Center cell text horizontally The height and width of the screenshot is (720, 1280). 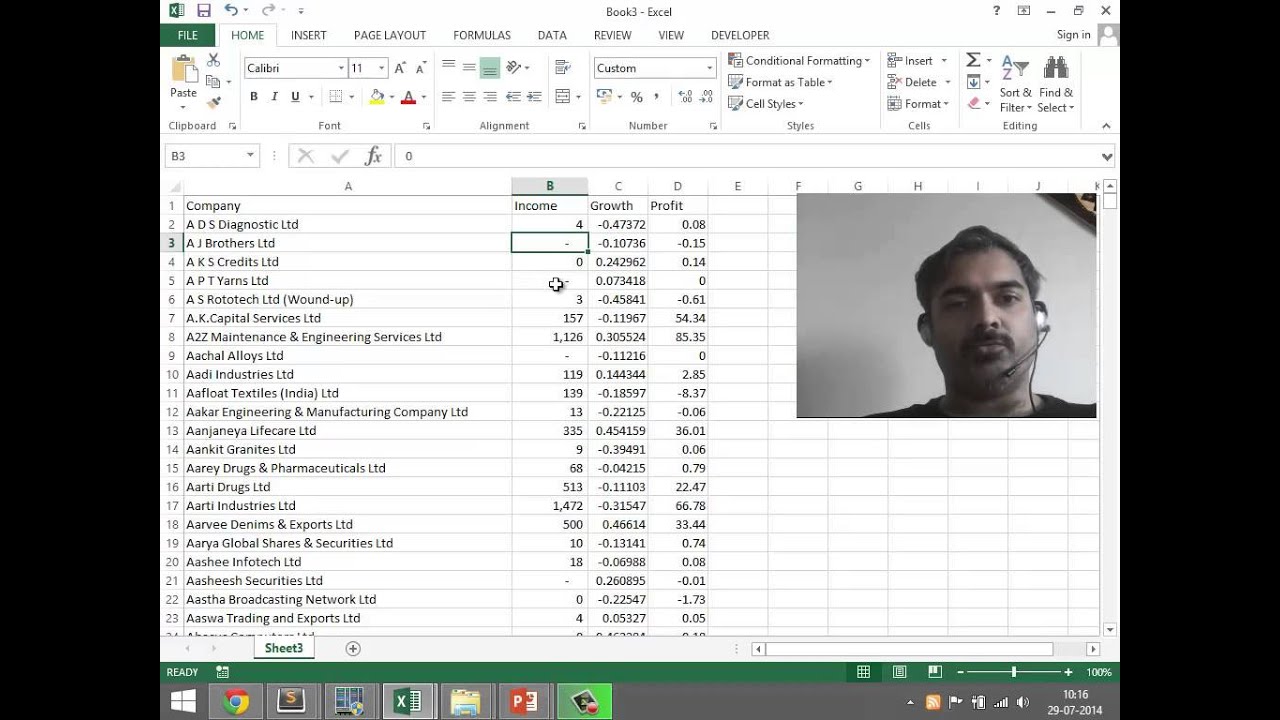pyautogui.click(x=469, y=97)
